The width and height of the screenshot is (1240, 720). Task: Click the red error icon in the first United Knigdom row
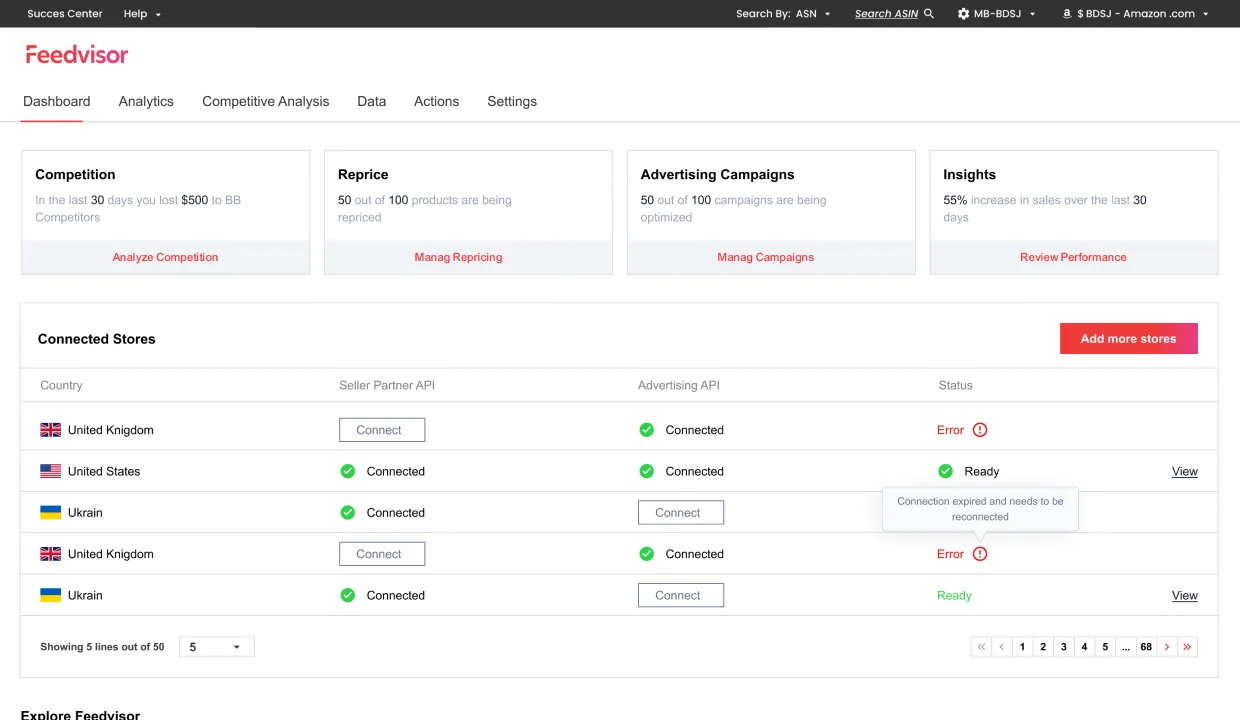click(x=980, y=430)
